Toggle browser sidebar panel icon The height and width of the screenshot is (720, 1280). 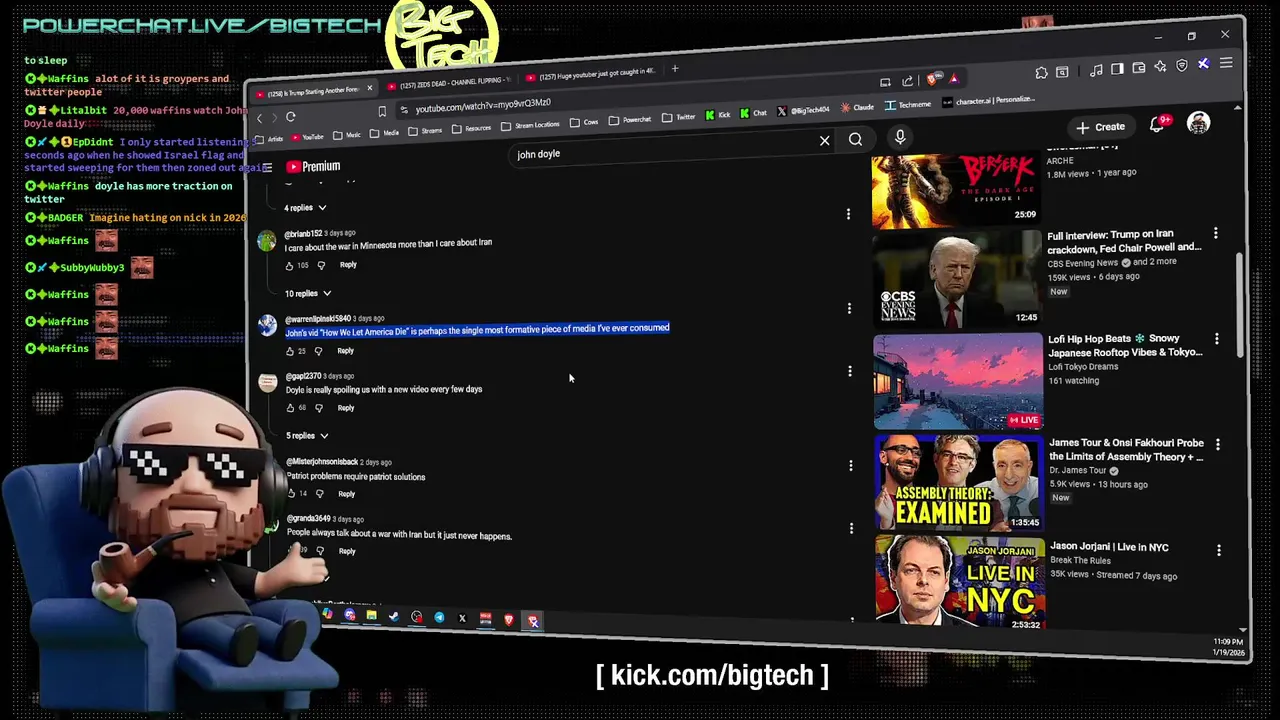click(1117, 69)
